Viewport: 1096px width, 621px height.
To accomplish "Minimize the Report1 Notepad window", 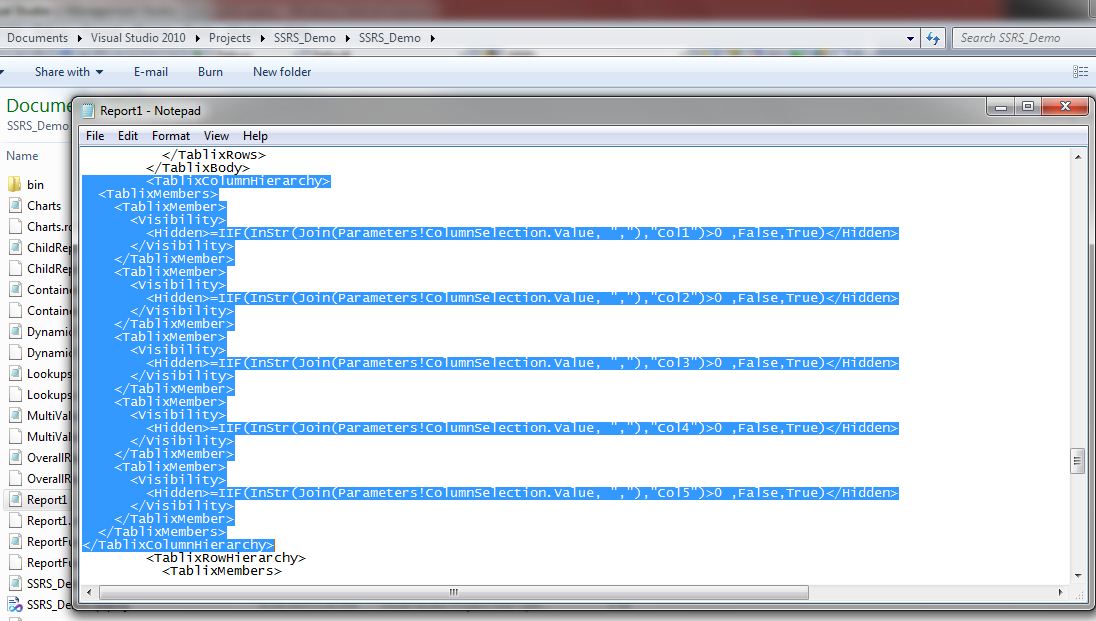I will coord(1001,106).
